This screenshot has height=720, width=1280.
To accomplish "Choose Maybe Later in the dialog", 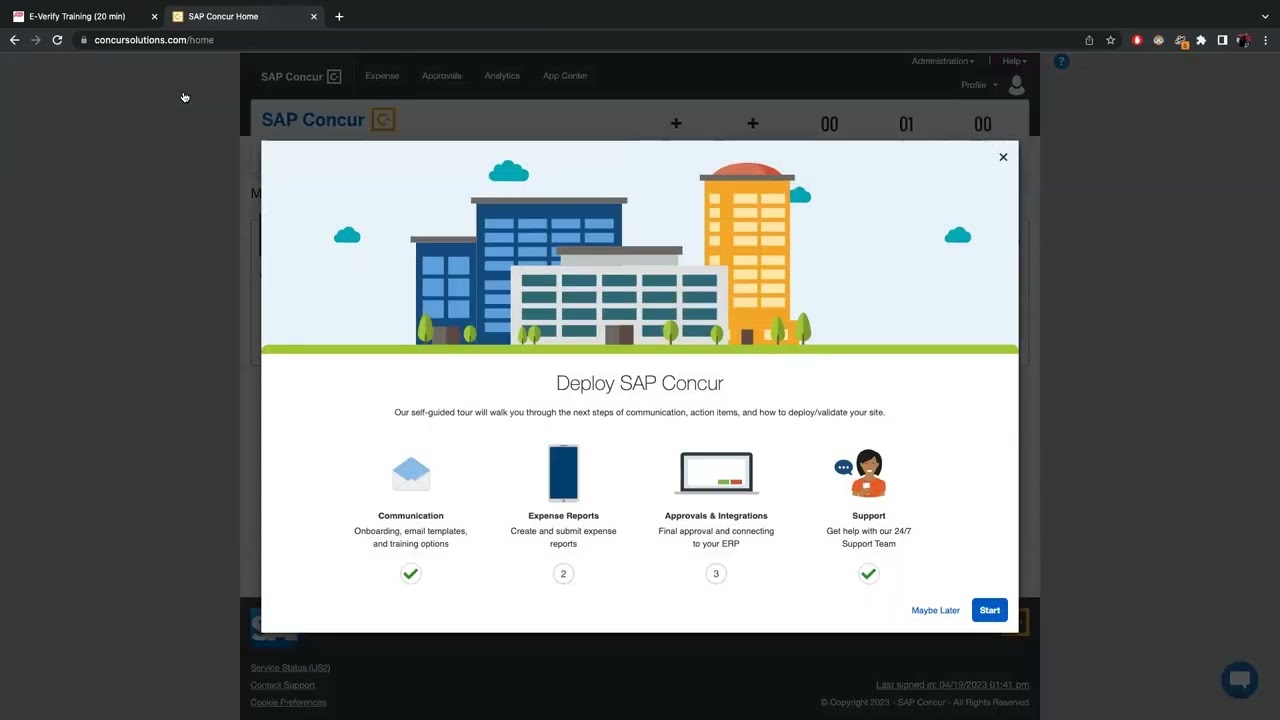I will click(935, 610).
